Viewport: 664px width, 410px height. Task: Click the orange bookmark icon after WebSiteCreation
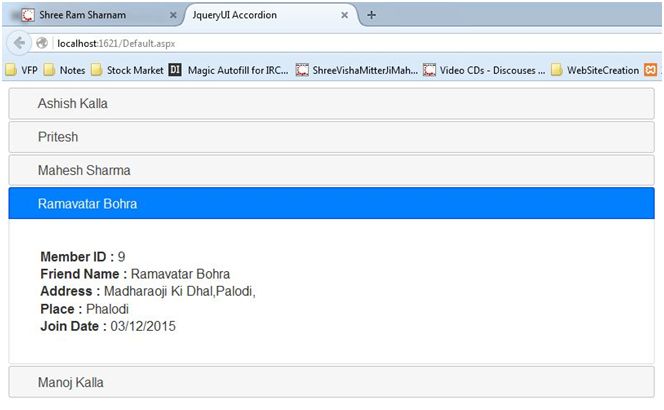click(650, 70)
